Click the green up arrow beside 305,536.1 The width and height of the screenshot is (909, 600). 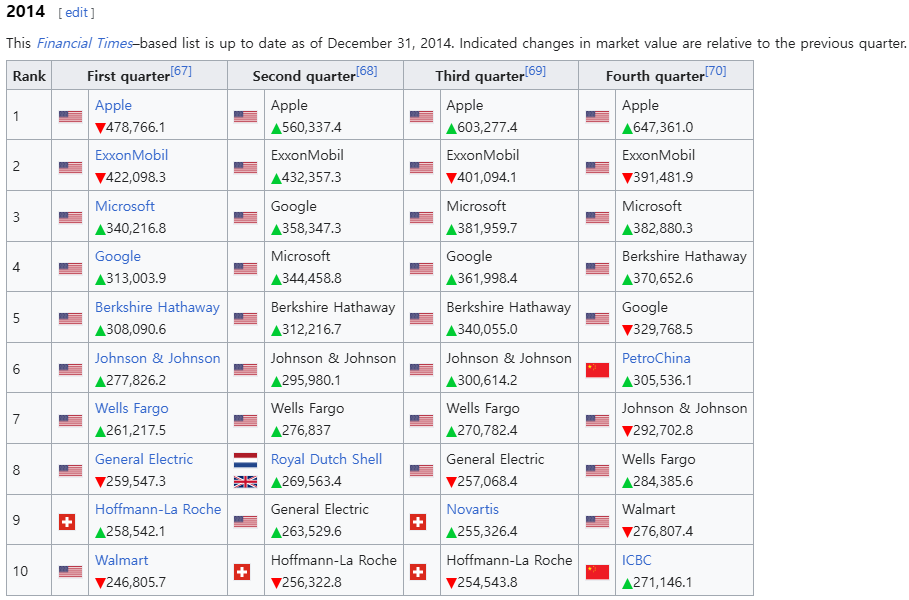coord(627,381)
